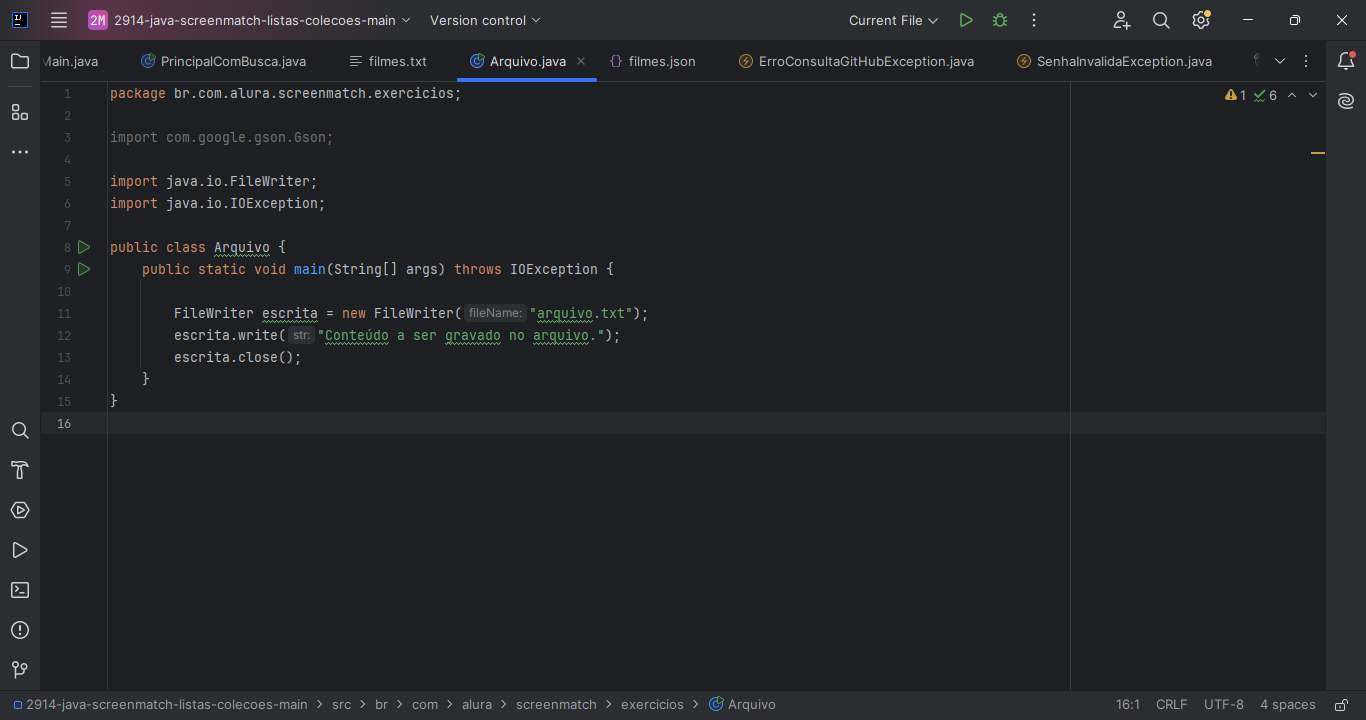Select com in breadcrumb bar
This screenshot has width=1366, height=720.
click(x=425, y=704)
